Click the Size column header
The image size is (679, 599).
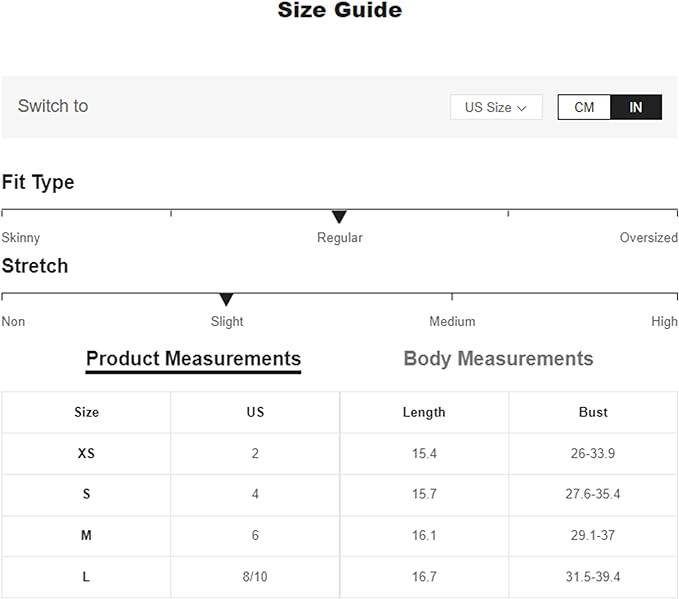click(87, 412)
